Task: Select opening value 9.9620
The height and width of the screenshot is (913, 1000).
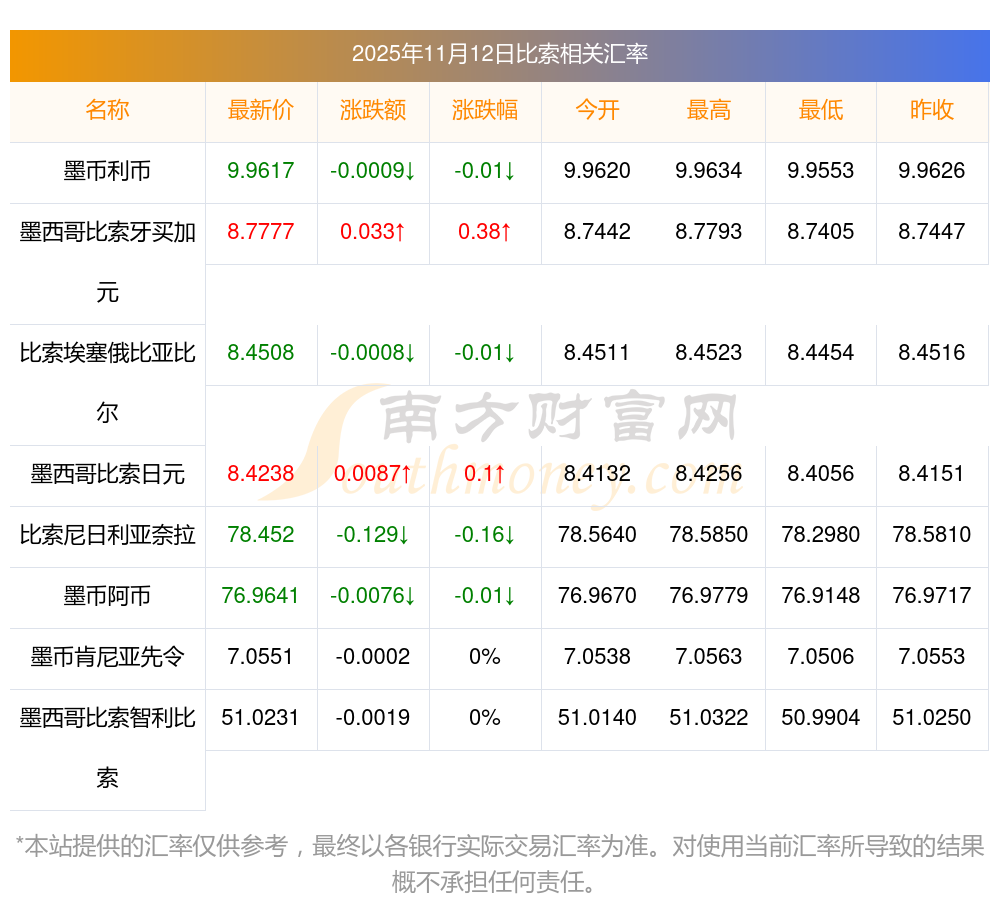Action: tap(597, 170)
